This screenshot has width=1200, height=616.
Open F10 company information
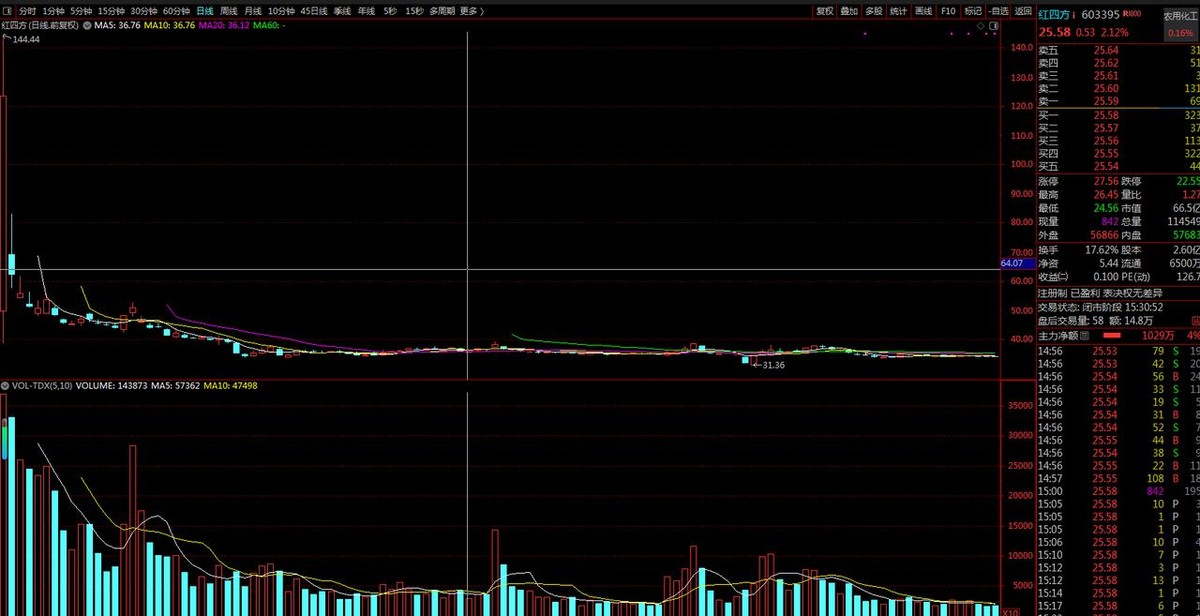(x=948, y=11)
